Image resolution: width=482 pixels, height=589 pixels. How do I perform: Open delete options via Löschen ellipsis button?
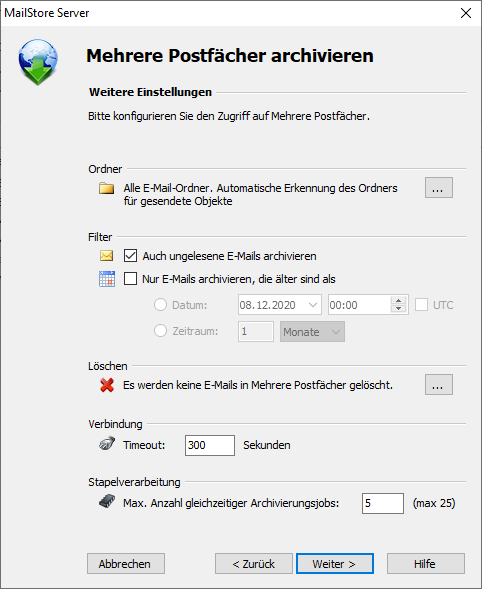point(439,385)
